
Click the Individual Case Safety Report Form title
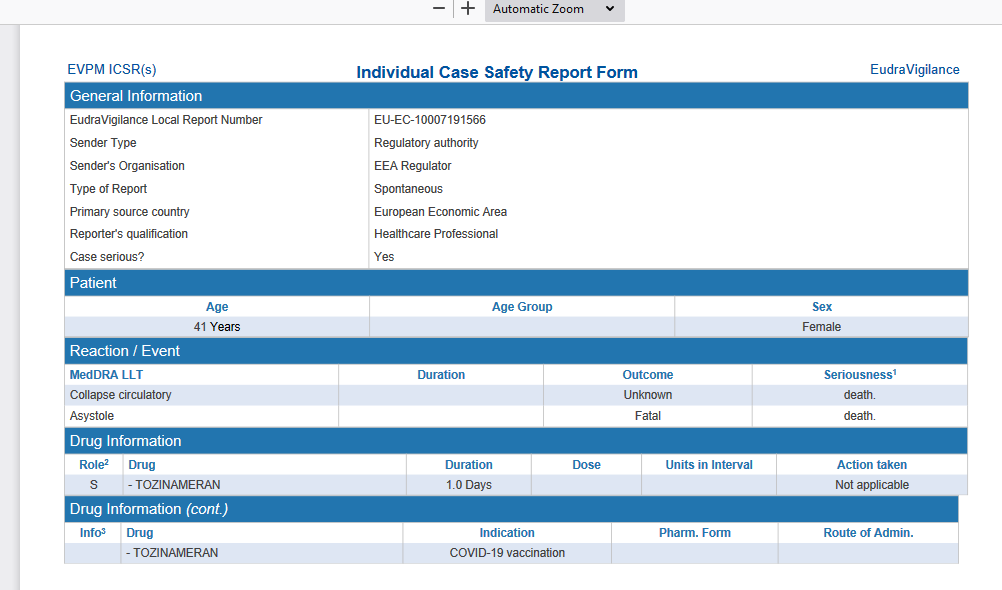click(497, 72)
